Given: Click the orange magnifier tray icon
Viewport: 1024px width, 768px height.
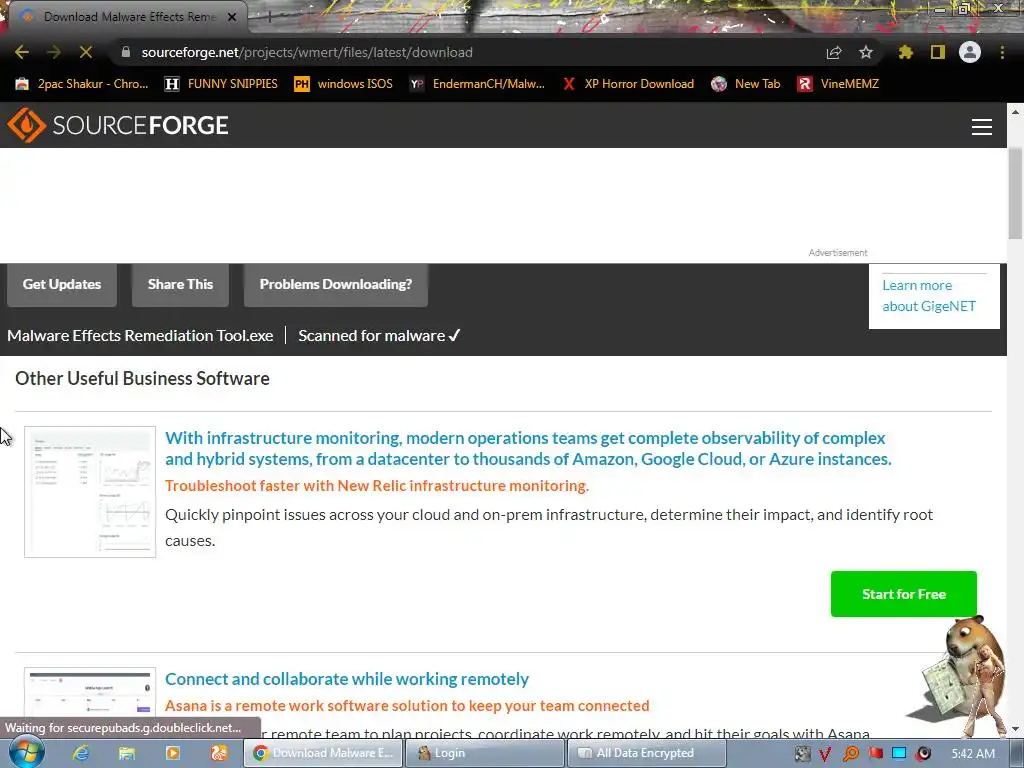Looking at the screenshot, I should click(851, 754).
